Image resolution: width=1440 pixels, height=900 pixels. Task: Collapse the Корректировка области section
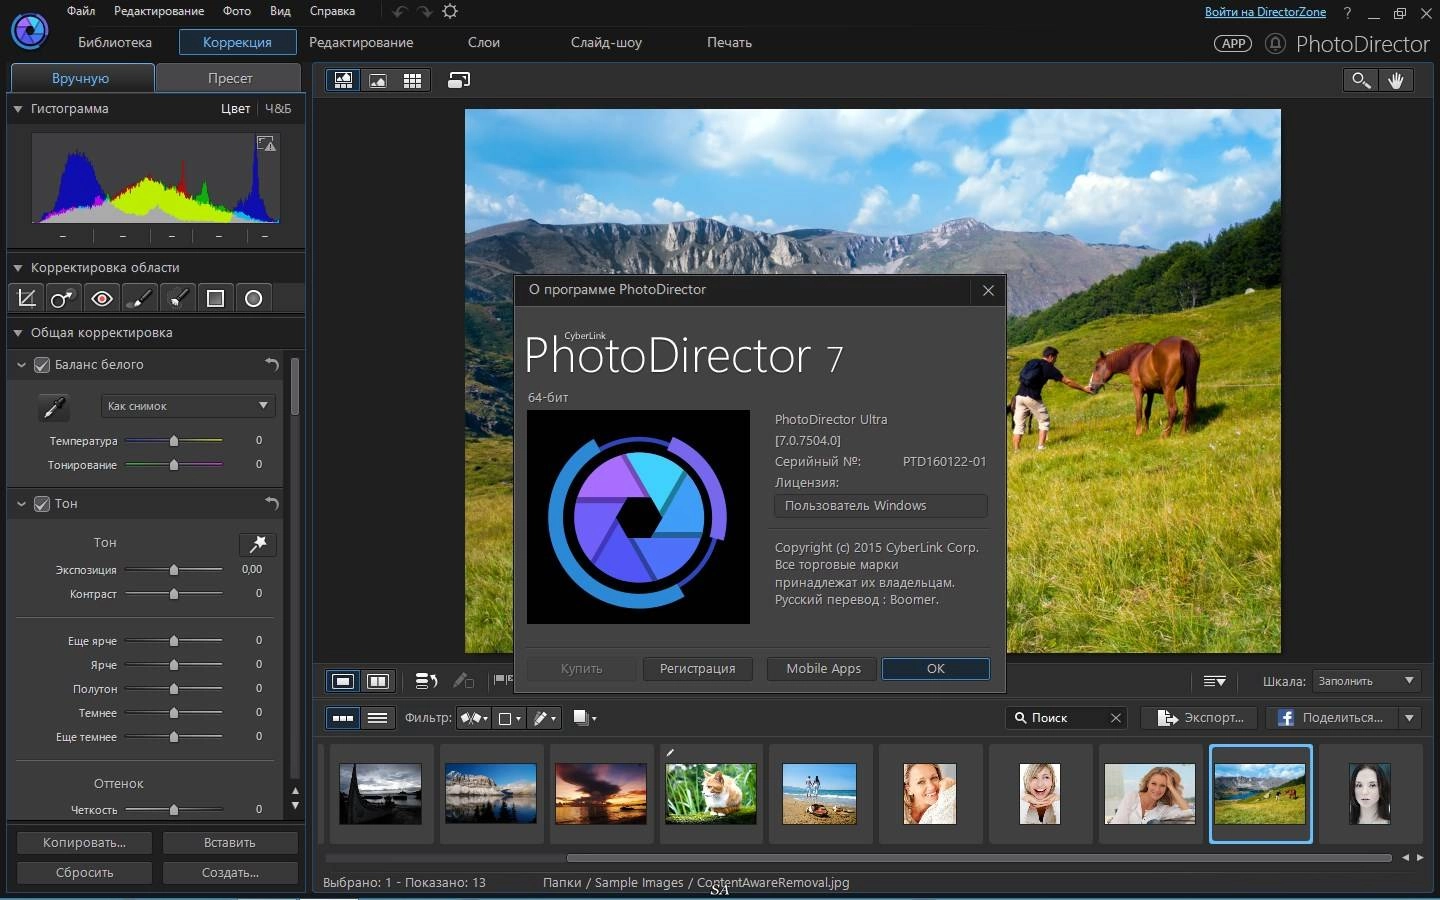tap(17, 268)
